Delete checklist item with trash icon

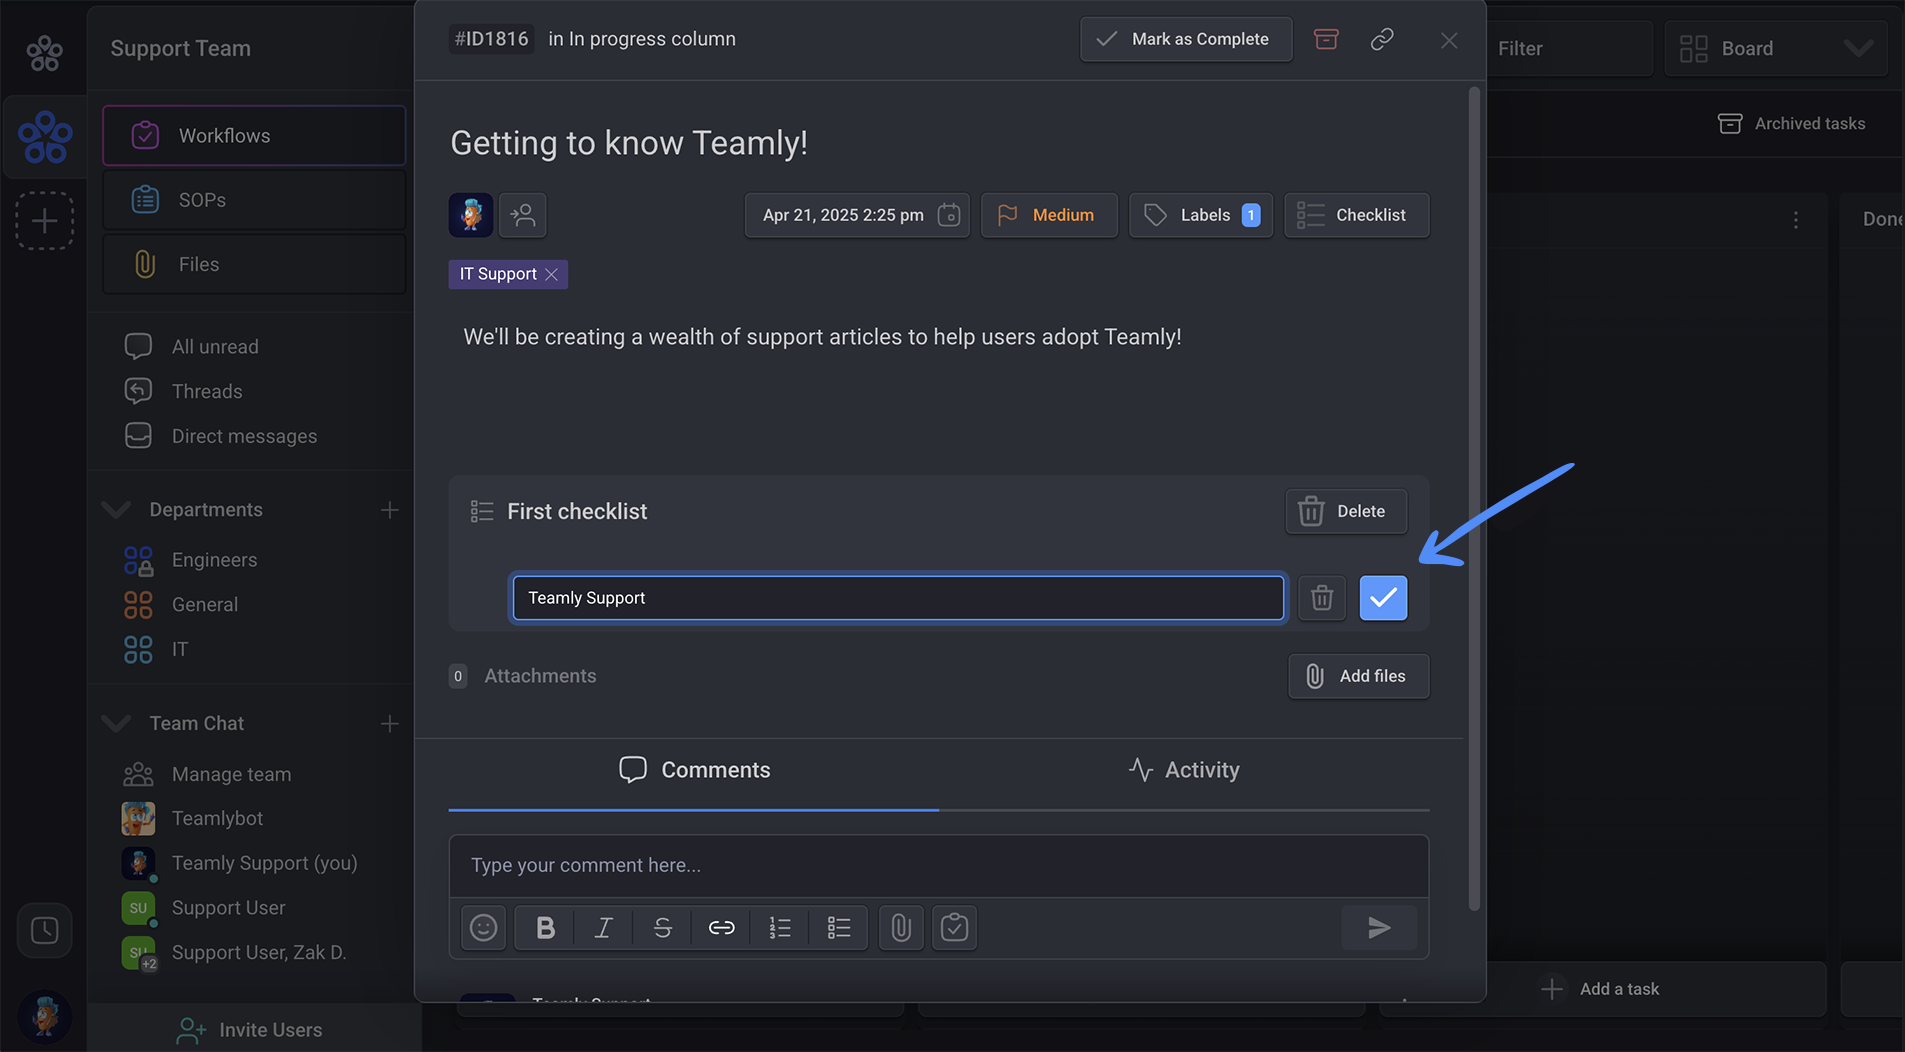click(1322, 598)
